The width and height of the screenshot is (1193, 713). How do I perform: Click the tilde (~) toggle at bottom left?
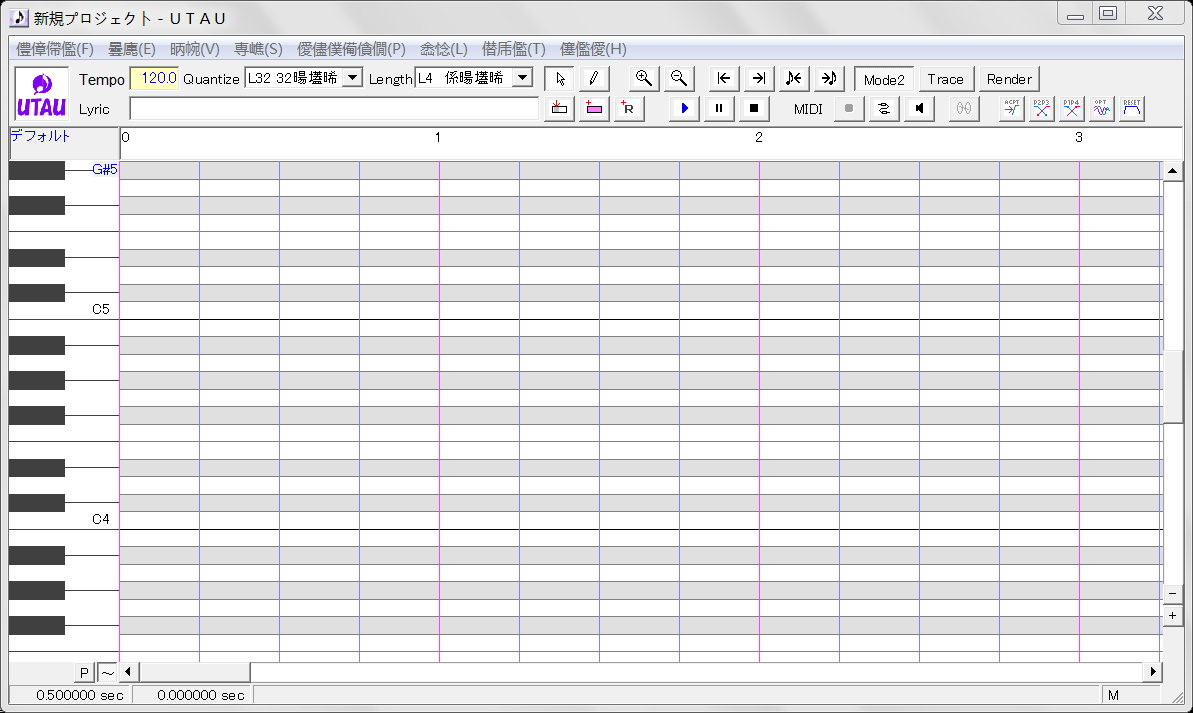coord(107,672)
